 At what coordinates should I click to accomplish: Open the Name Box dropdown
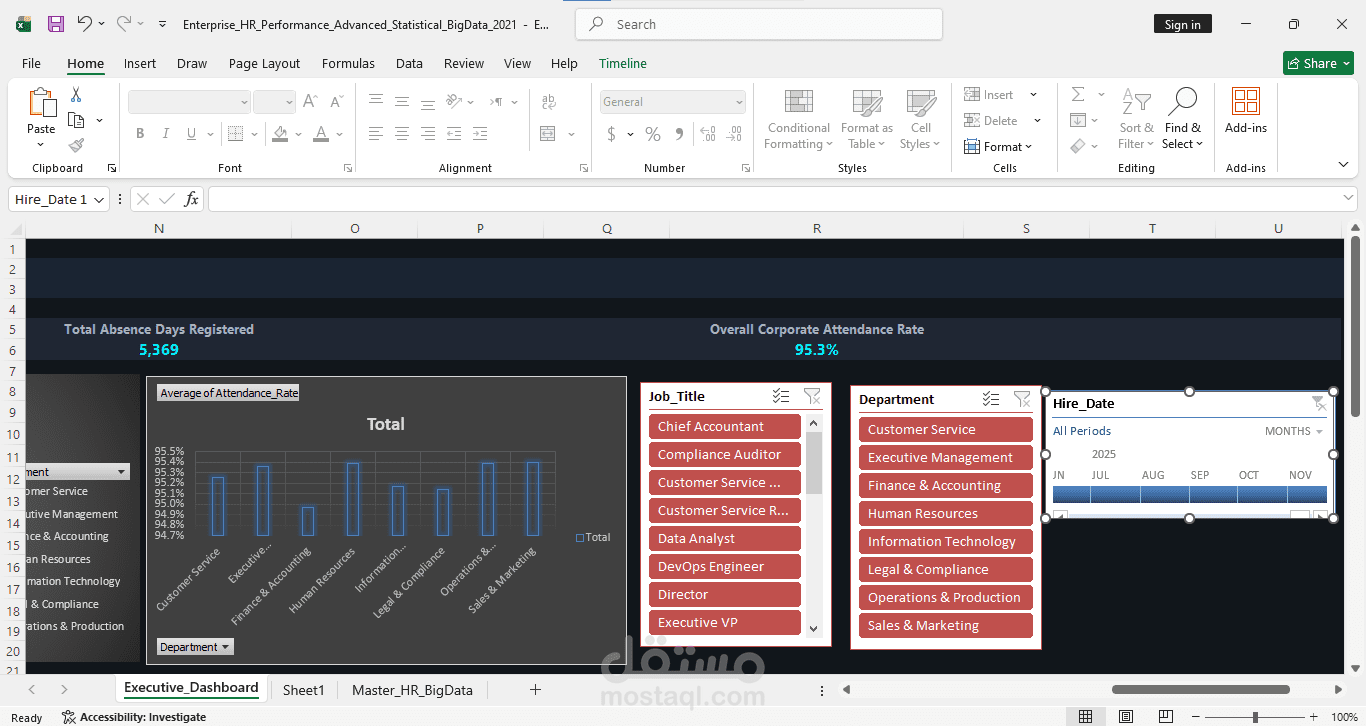[99, 199]
